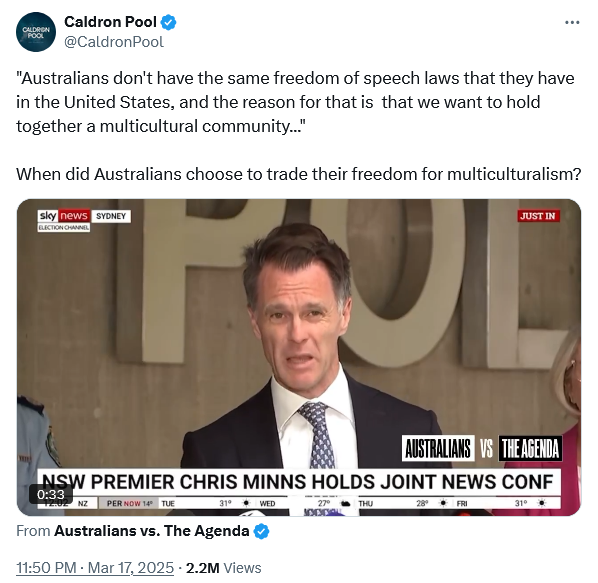The image size is (598, 583).
Task: Click the weather forecast ticker strip
Action: click(299, 503)
